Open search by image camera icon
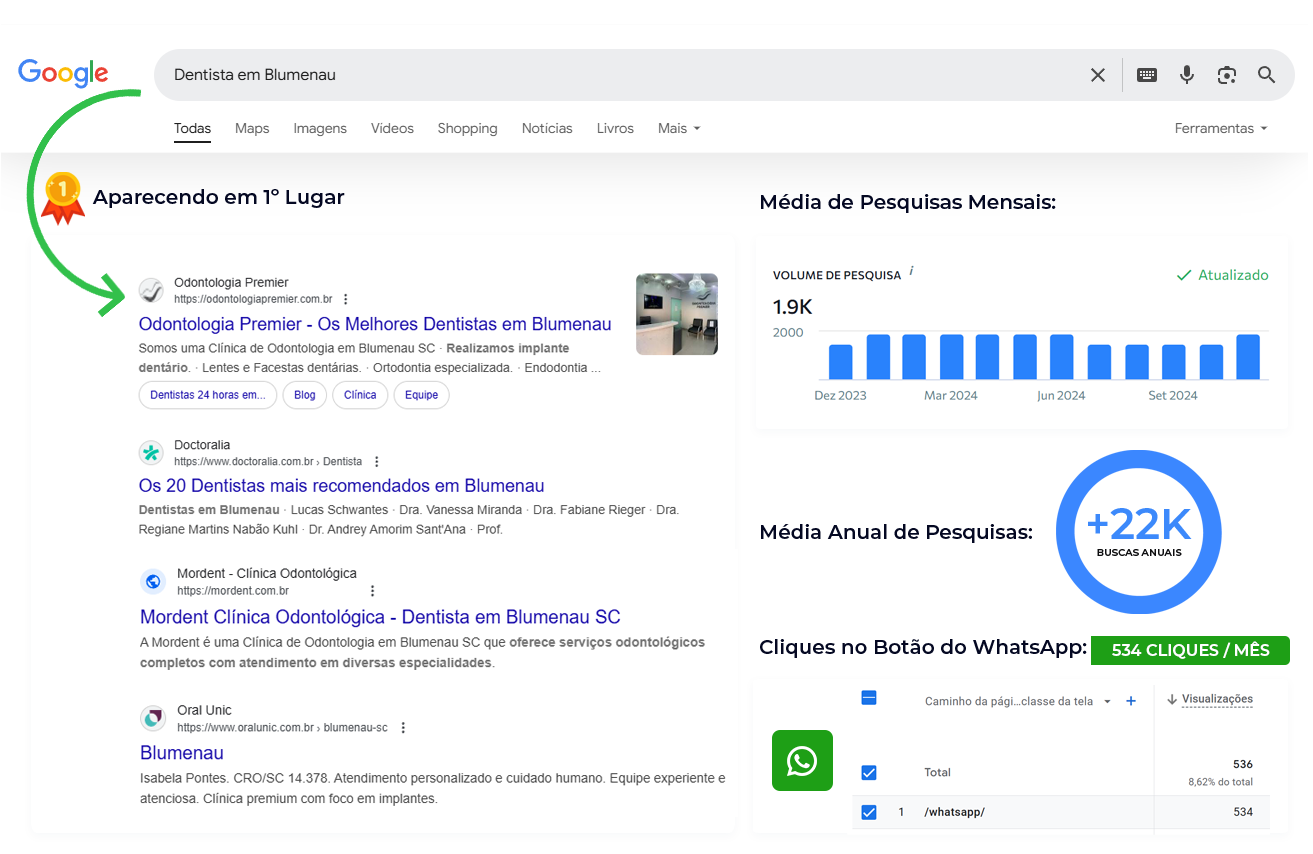Screen dimensions: 1313x854 [1227, 75]
